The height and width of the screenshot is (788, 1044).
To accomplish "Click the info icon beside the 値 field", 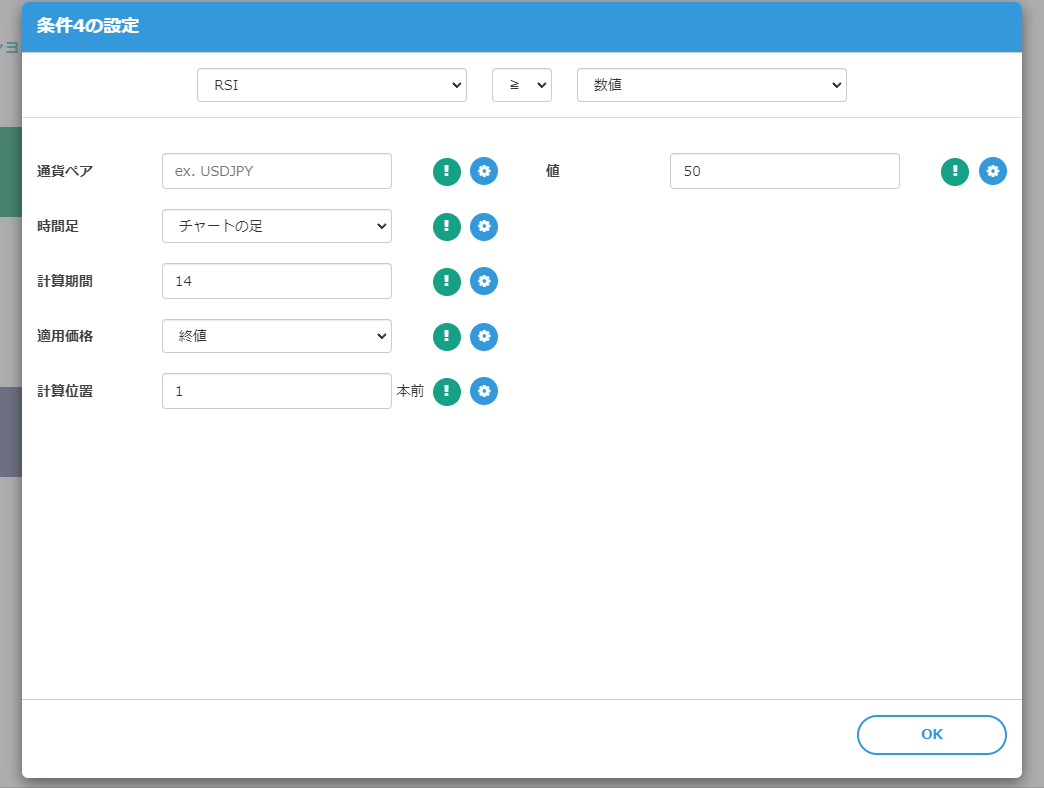I will [x=955, y=171].
